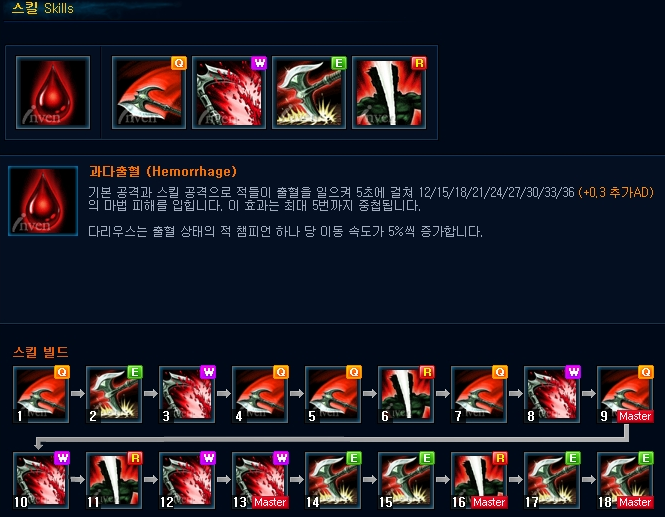Screen dimensions: 665x517
Task: Click skill build step 14 E icon
Action: tap(333, 480)
